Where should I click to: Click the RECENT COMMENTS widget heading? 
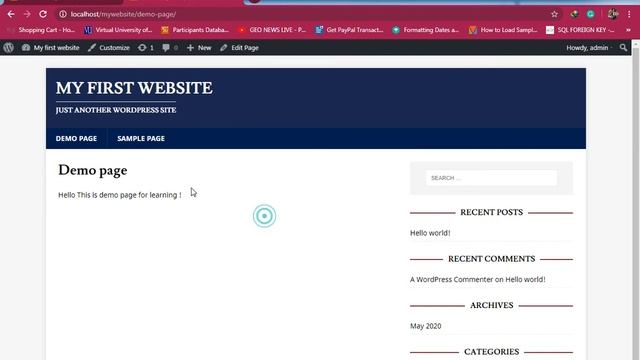[x=491, y=259]
